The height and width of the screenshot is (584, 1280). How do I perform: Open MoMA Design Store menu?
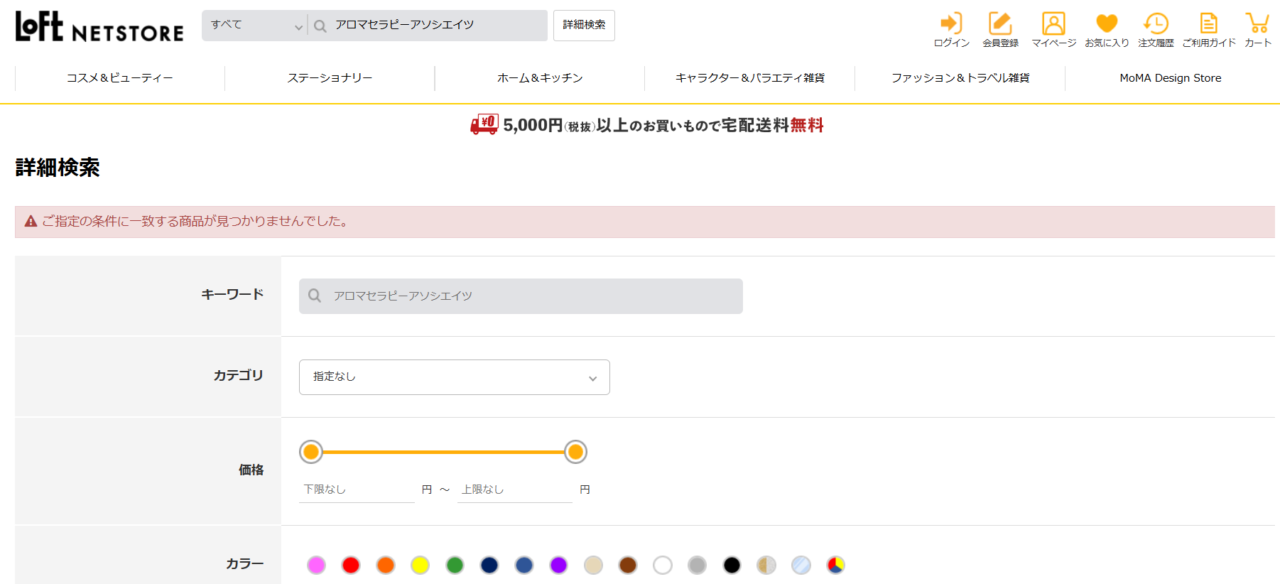tap(1170, 78)
